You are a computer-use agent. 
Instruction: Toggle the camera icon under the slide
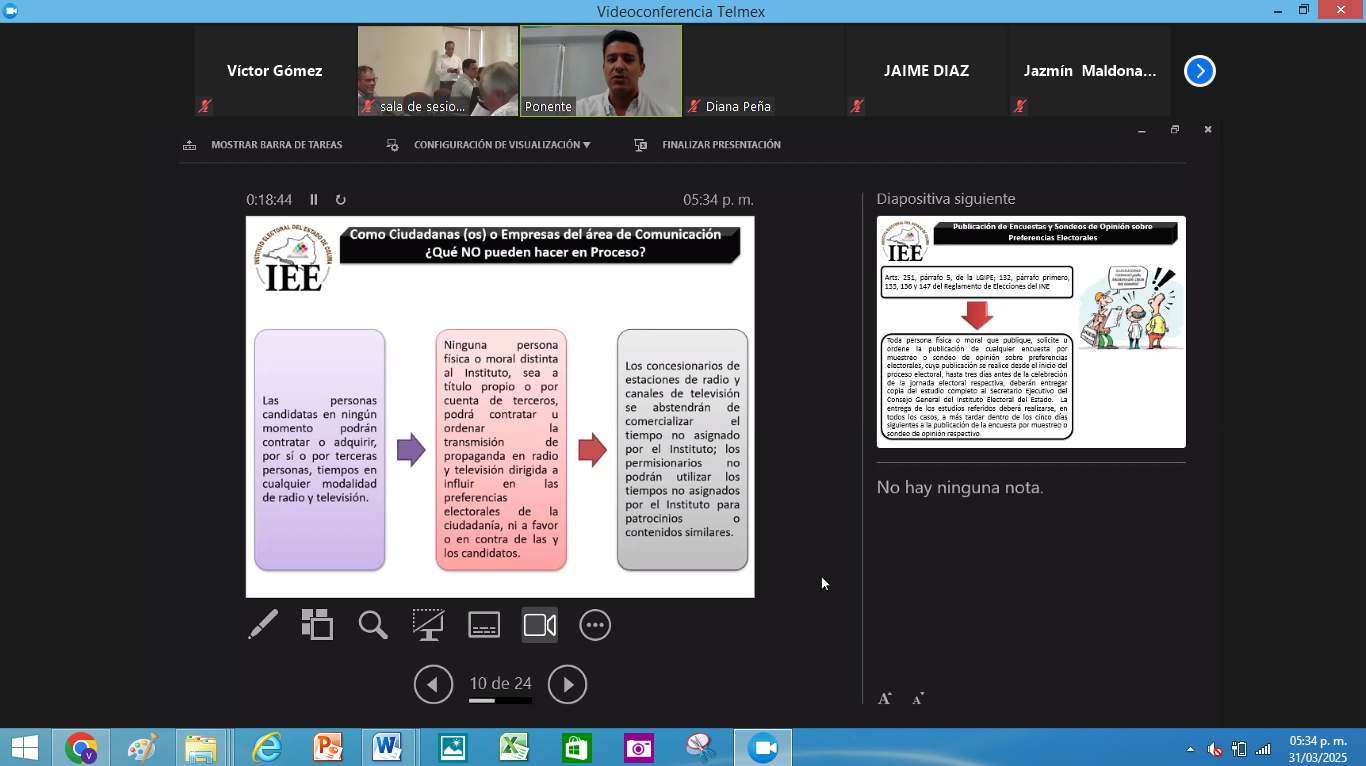pos(540,625)
